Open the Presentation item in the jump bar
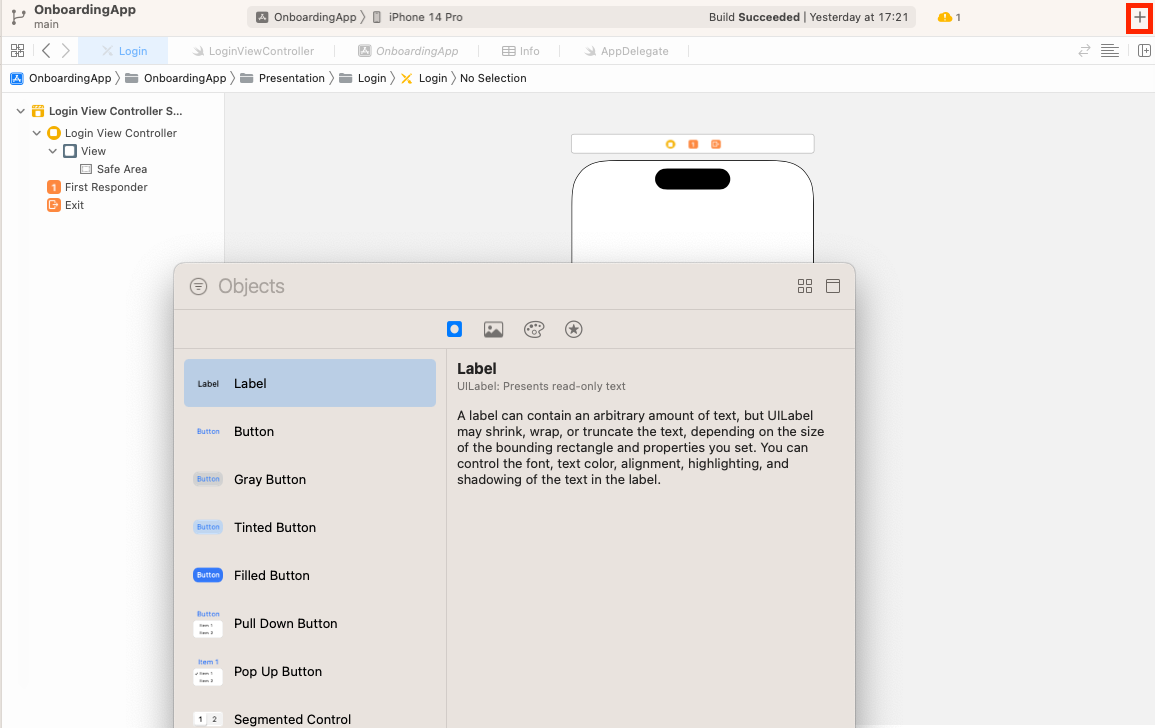The image size is (1155, 728). pos(289,77)
